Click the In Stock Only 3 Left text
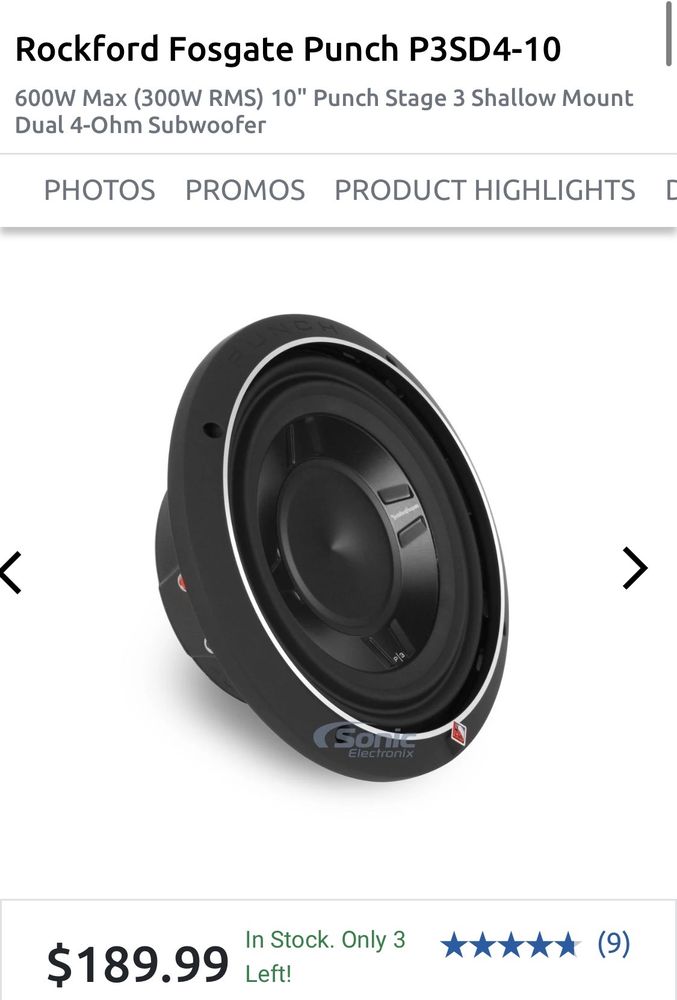The height and width of the screenshot is (1000, 677). click(325, 956)
